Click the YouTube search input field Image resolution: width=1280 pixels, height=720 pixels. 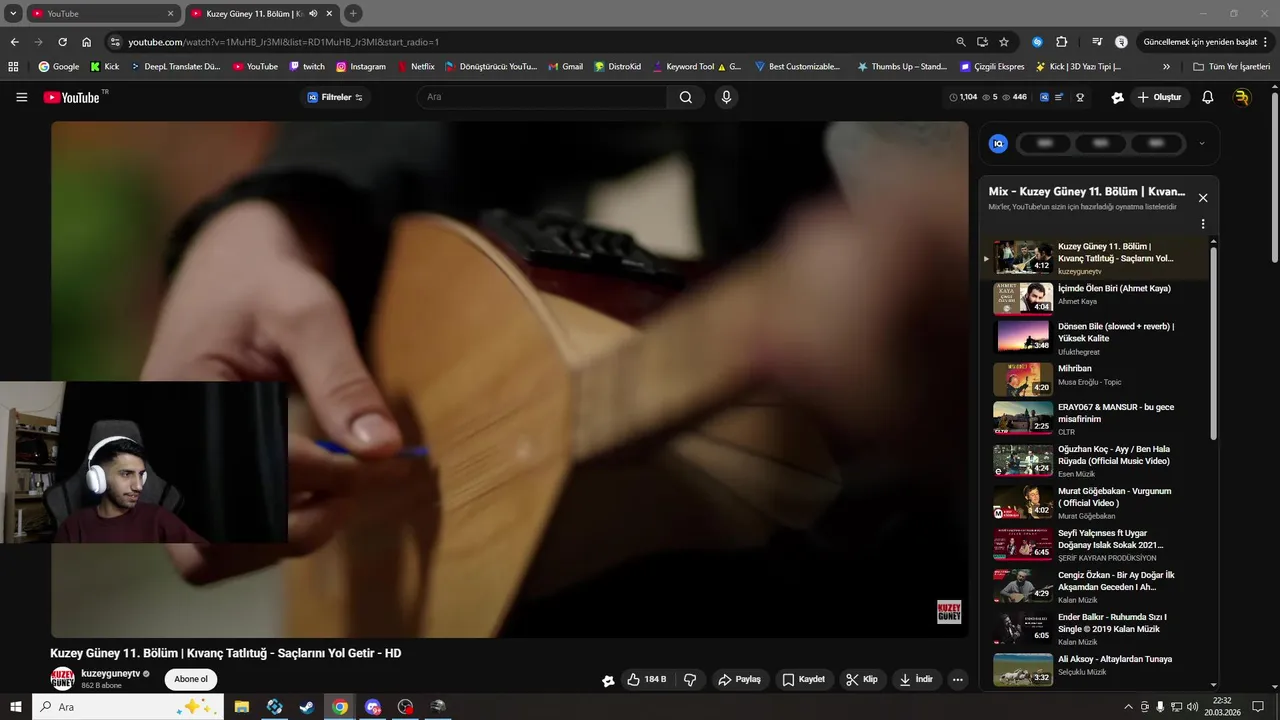[x=542, y=97]
